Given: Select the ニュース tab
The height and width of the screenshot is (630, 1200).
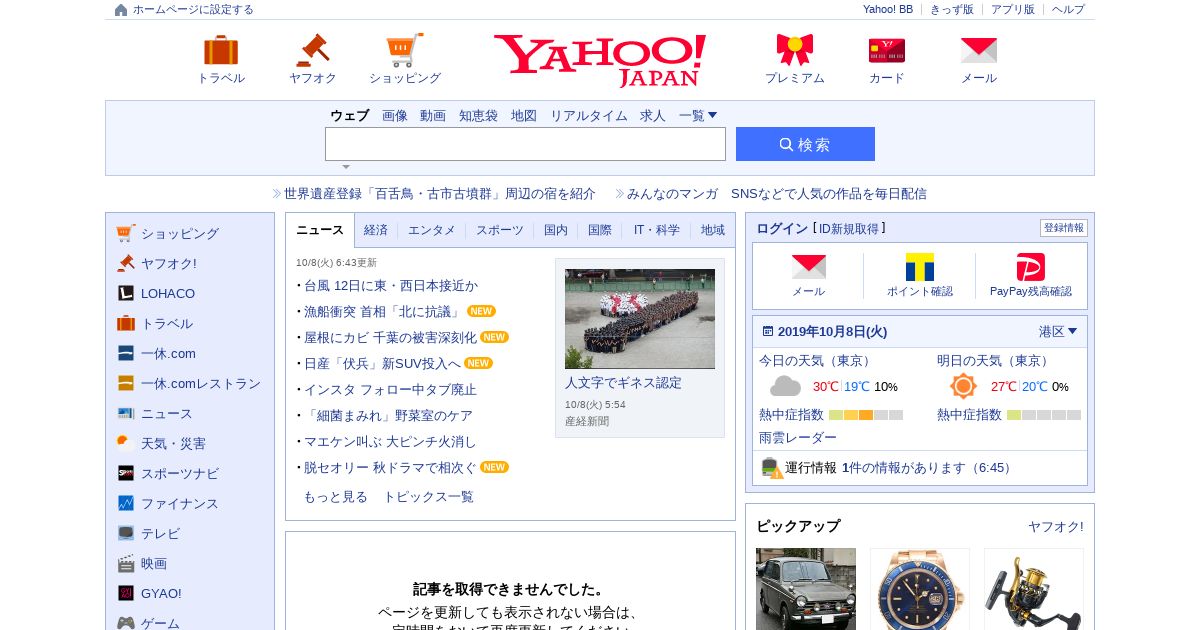Looking at the screenshot, I should pyautogui.click(x=320, y=230).
